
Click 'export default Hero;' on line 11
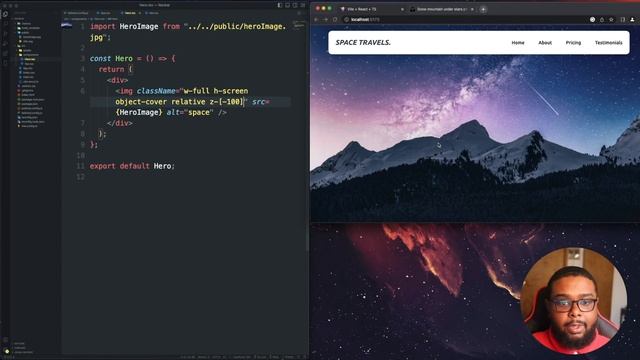[132, 166]
